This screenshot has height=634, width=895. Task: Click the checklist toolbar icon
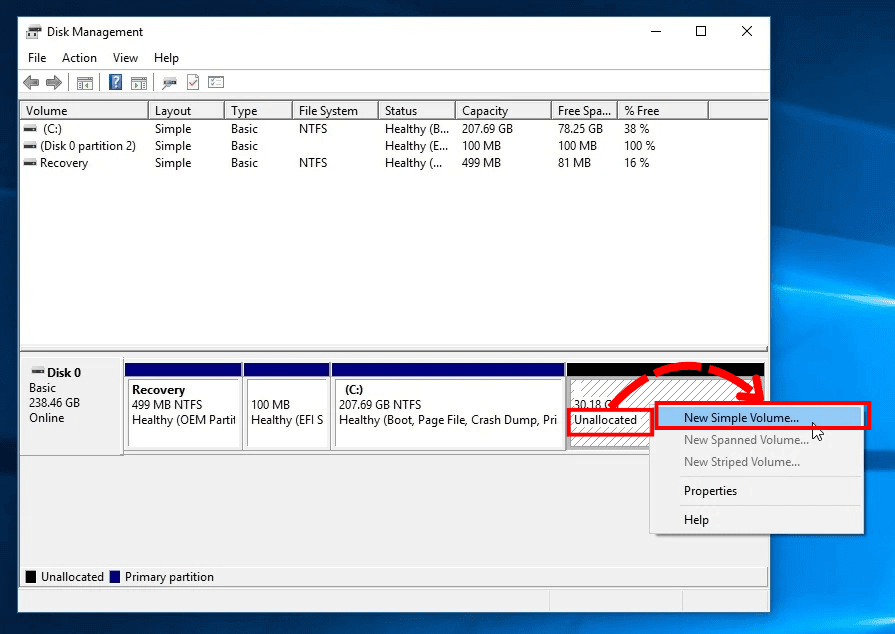215,82
